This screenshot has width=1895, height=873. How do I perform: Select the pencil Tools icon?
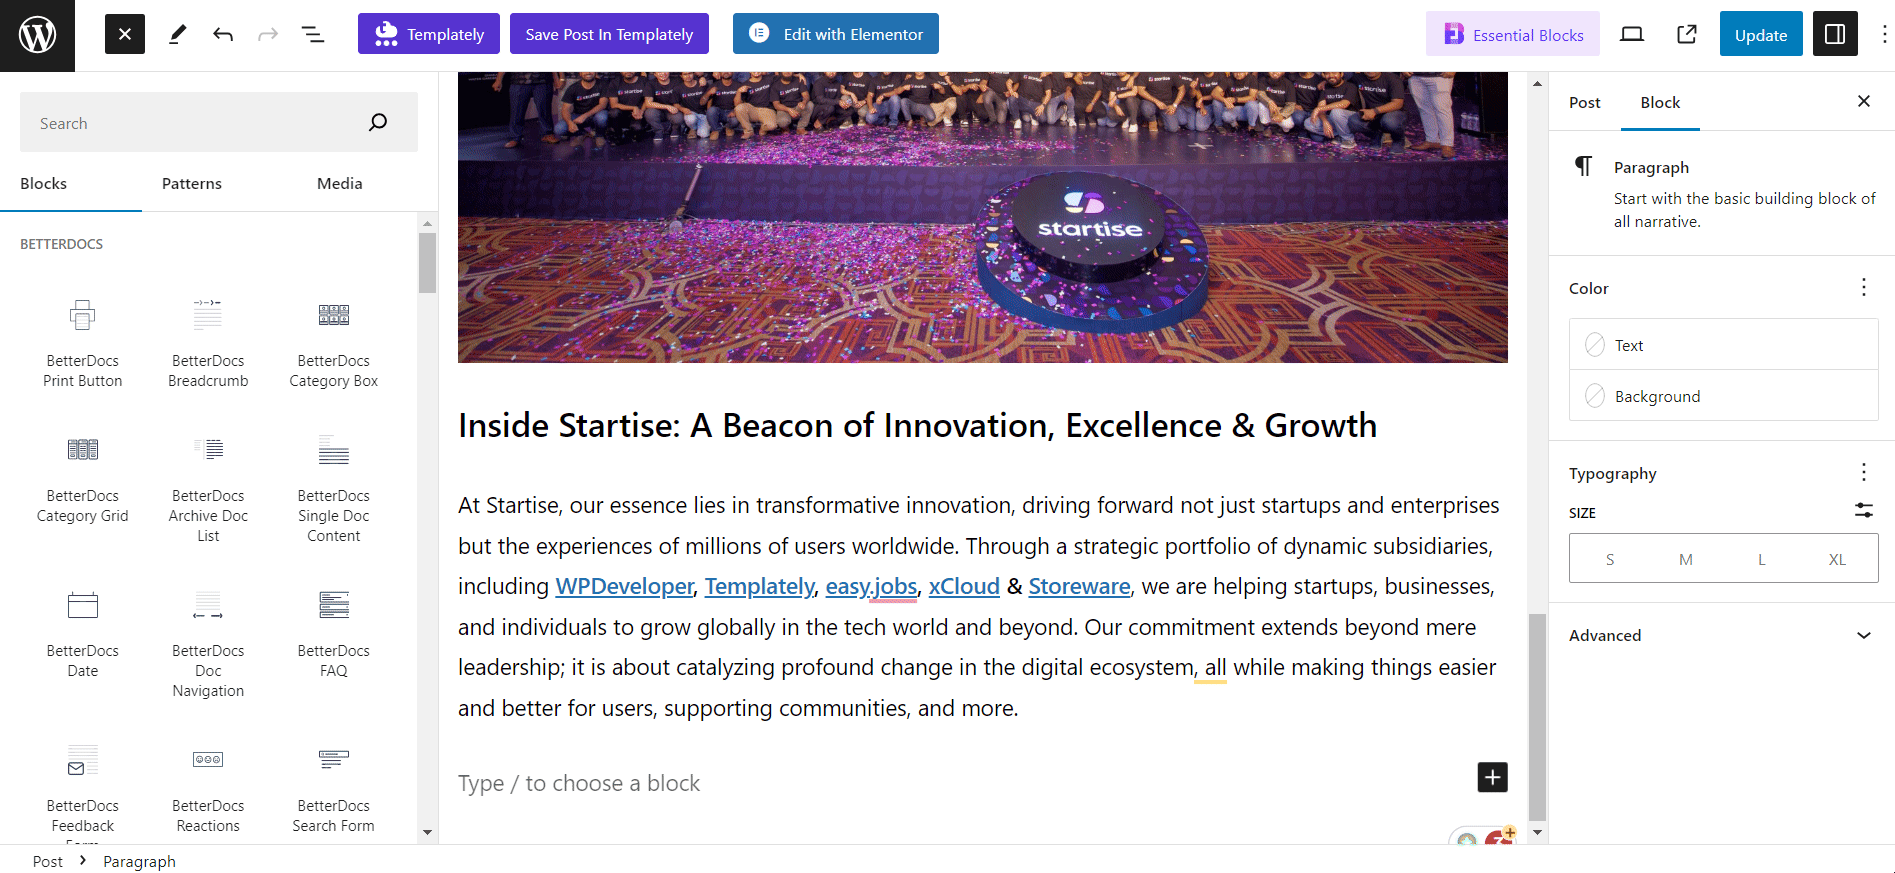pyautogui.click(x=177, y=35)
